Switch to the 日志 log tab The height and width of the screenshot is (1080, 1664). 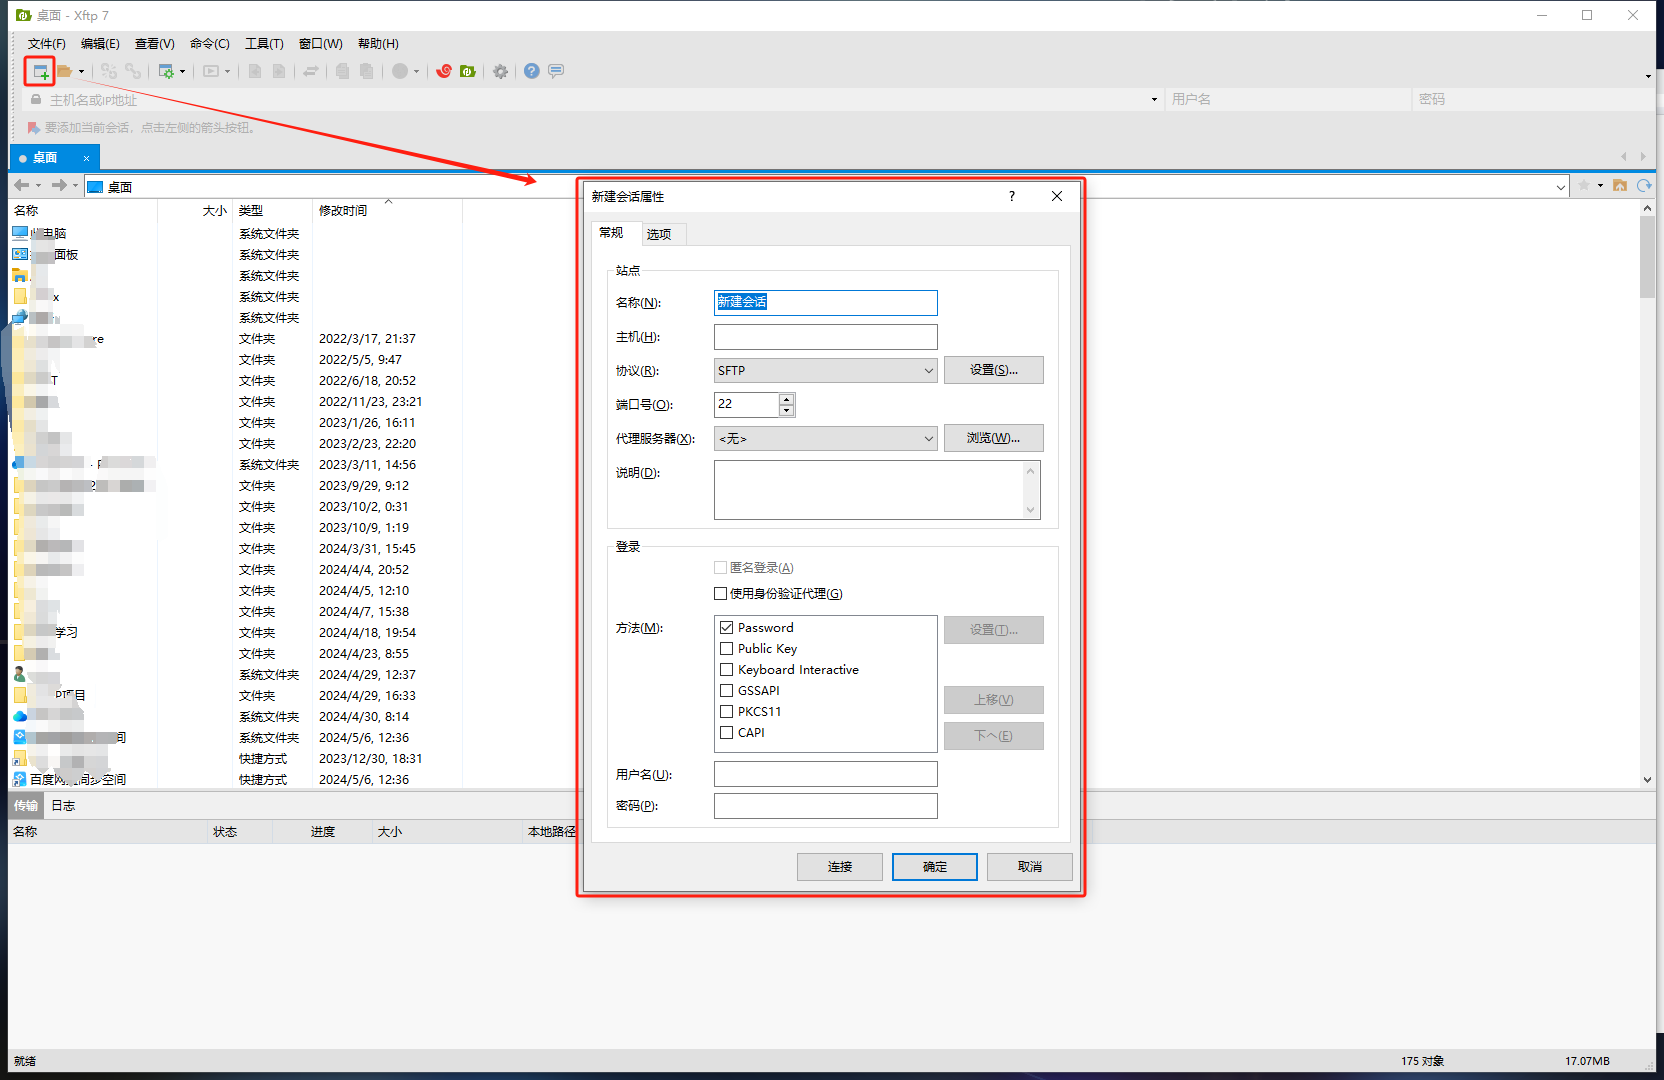63,806
